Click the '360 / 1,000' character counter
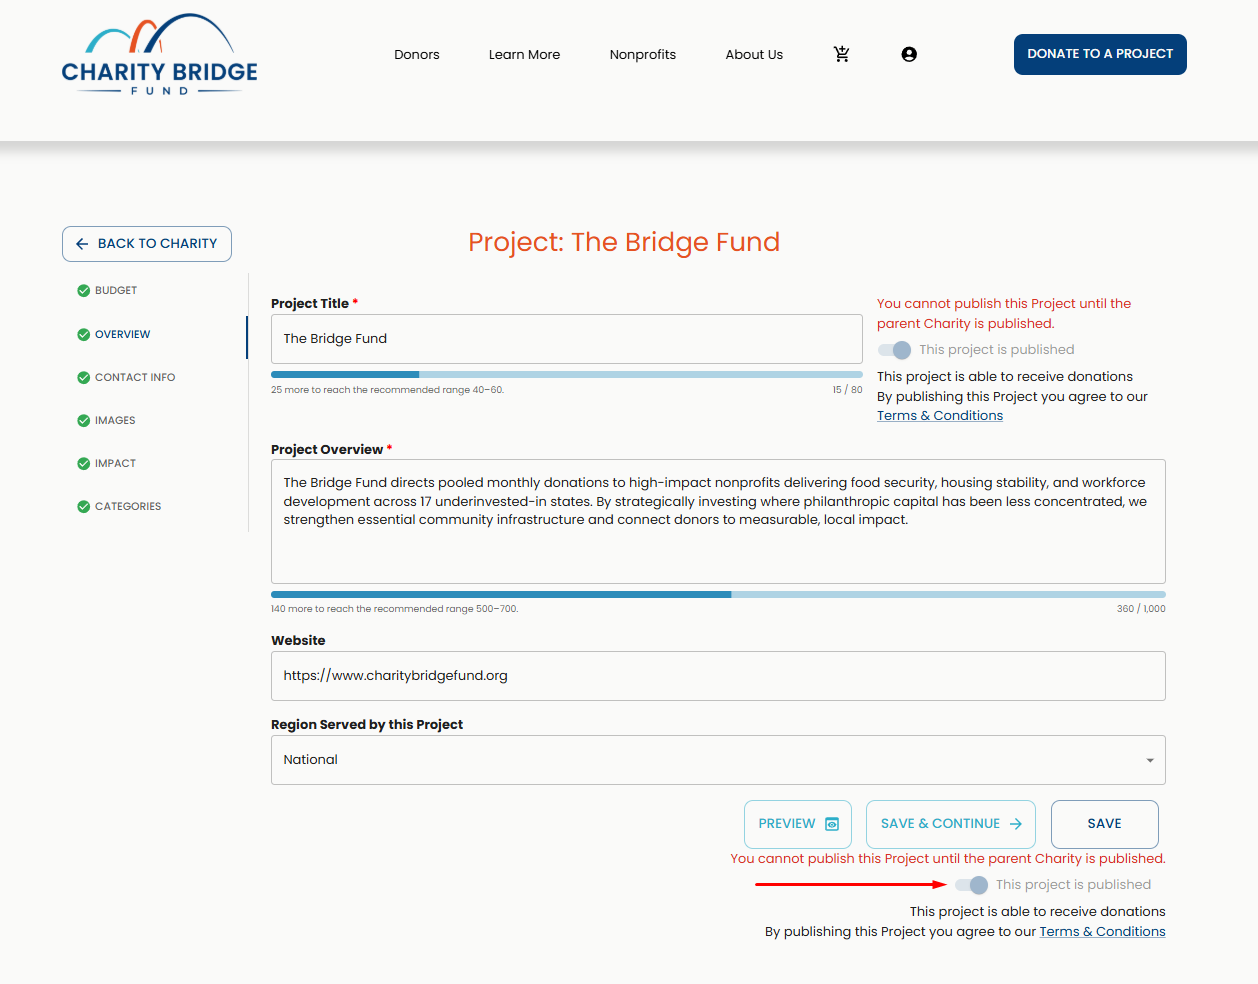This screenshot has height=984, width=1258. pyautogui.click(x=1141, y=609)
